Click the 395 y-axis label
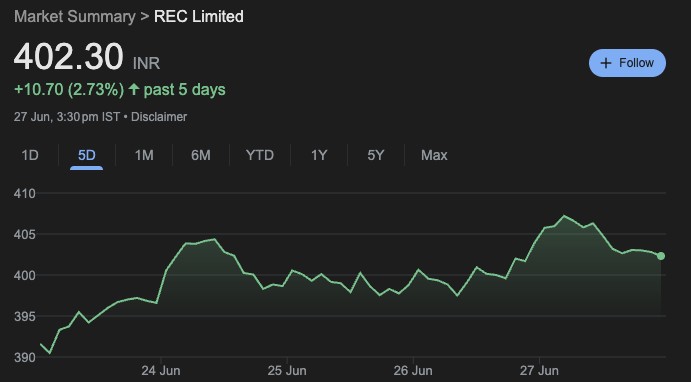Screen dimensions: 691x382 (x=24, y=316)
